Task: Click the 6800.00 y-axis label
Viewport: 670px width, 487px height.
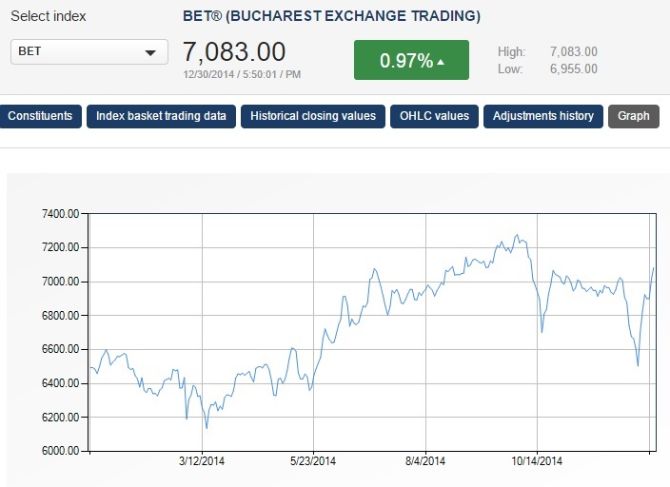Action: click(x=60, y=316)
